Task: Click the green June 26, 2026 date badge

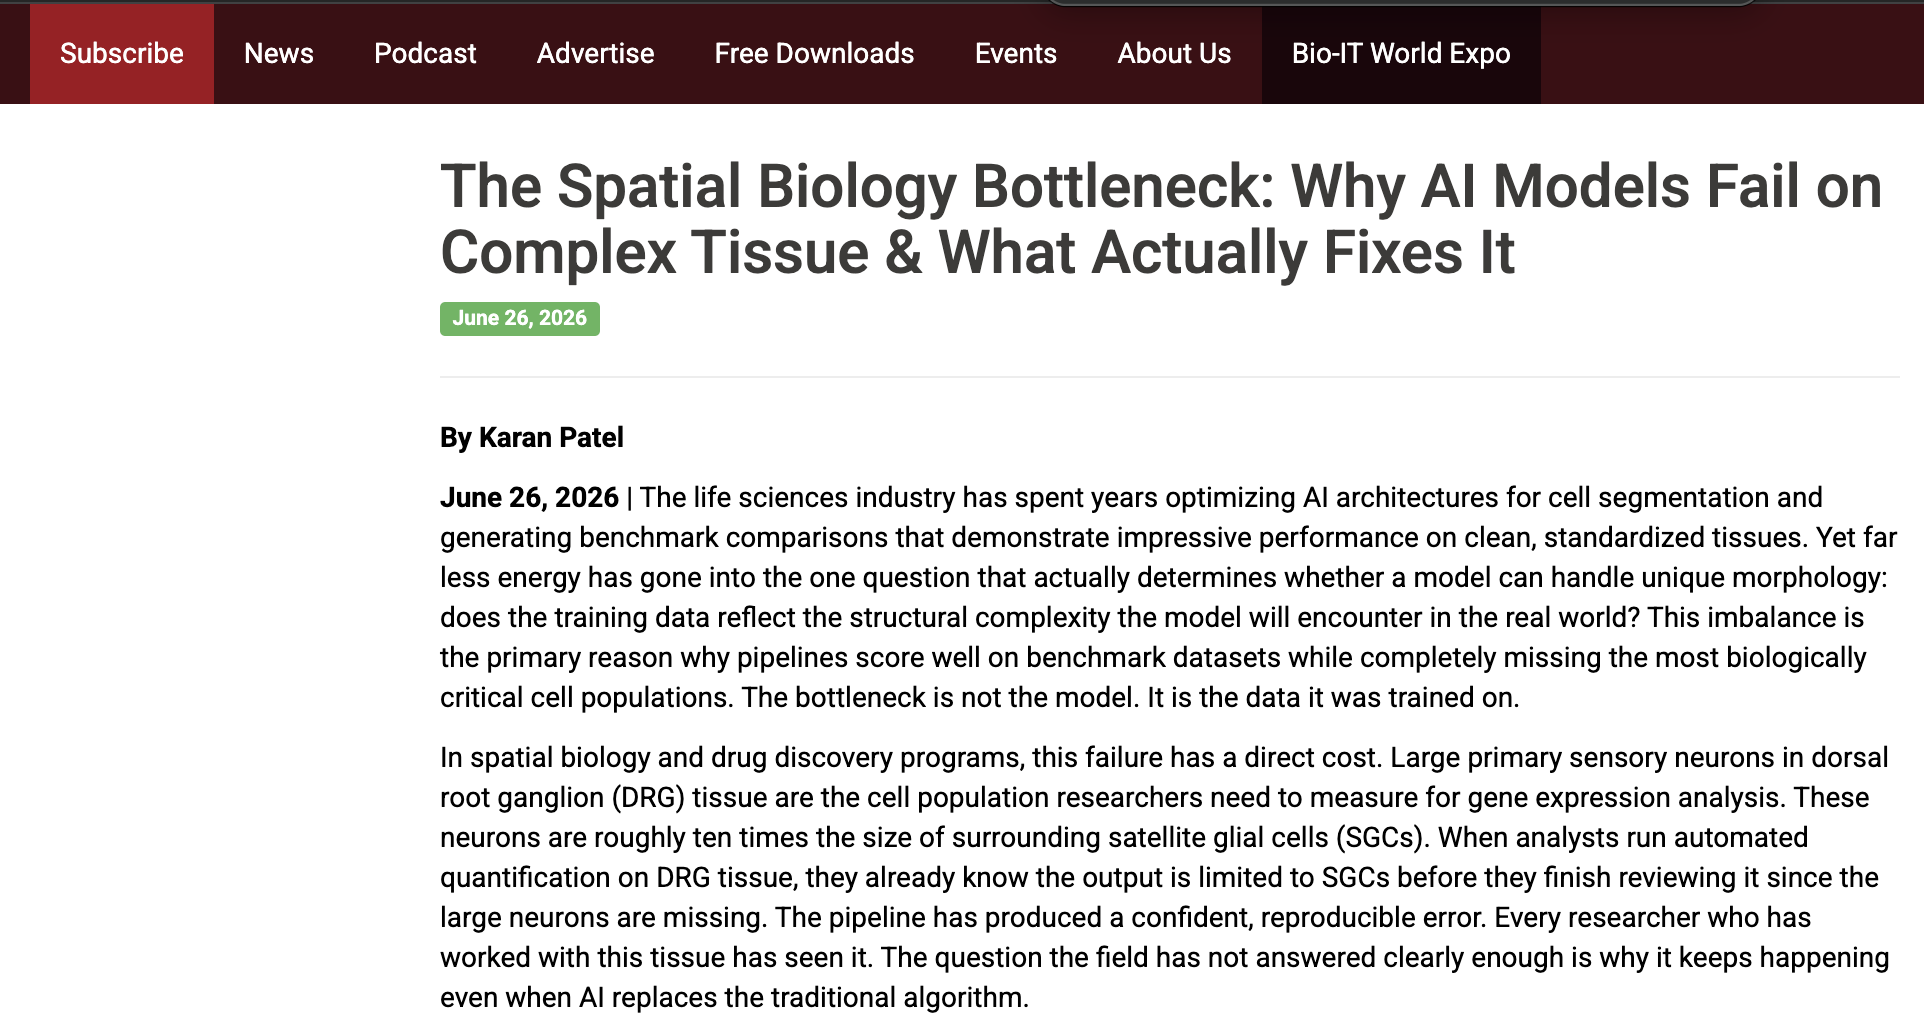Action: pyautogui.click(x=520, y=318)
